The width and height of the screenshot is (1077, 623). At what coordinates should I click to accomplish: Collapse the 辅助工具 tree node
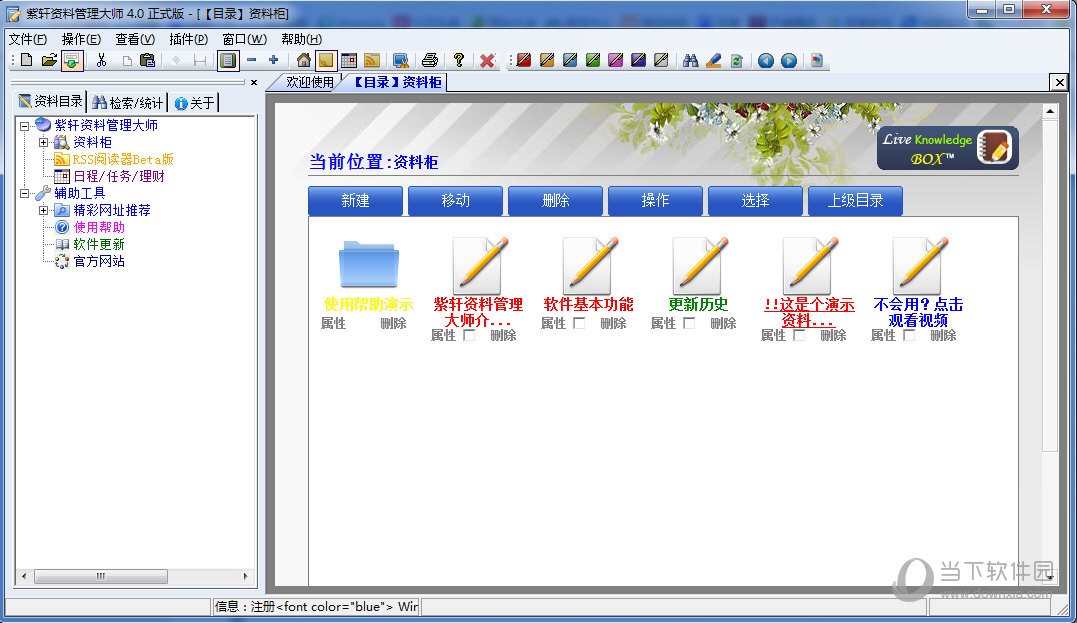pos(25,194)
